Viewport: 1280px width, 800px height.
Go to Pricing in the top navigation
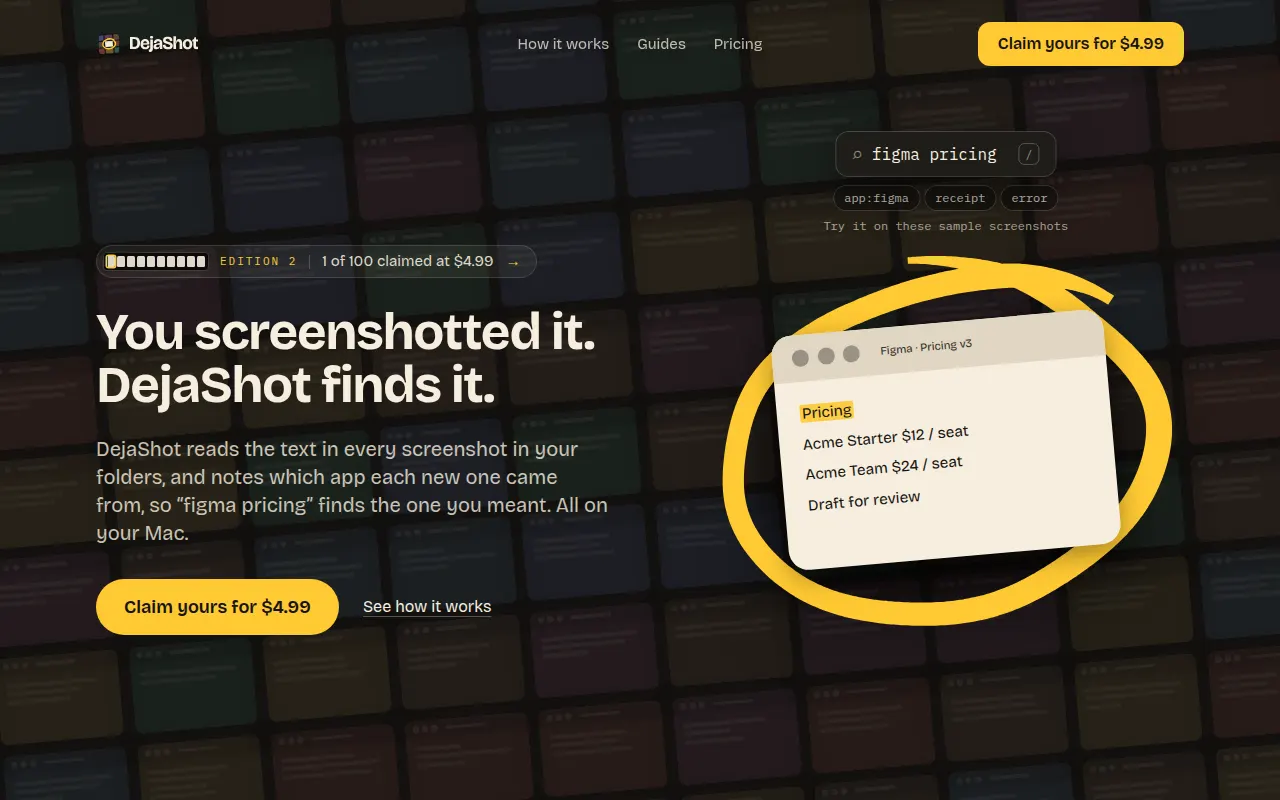[738, 44]
